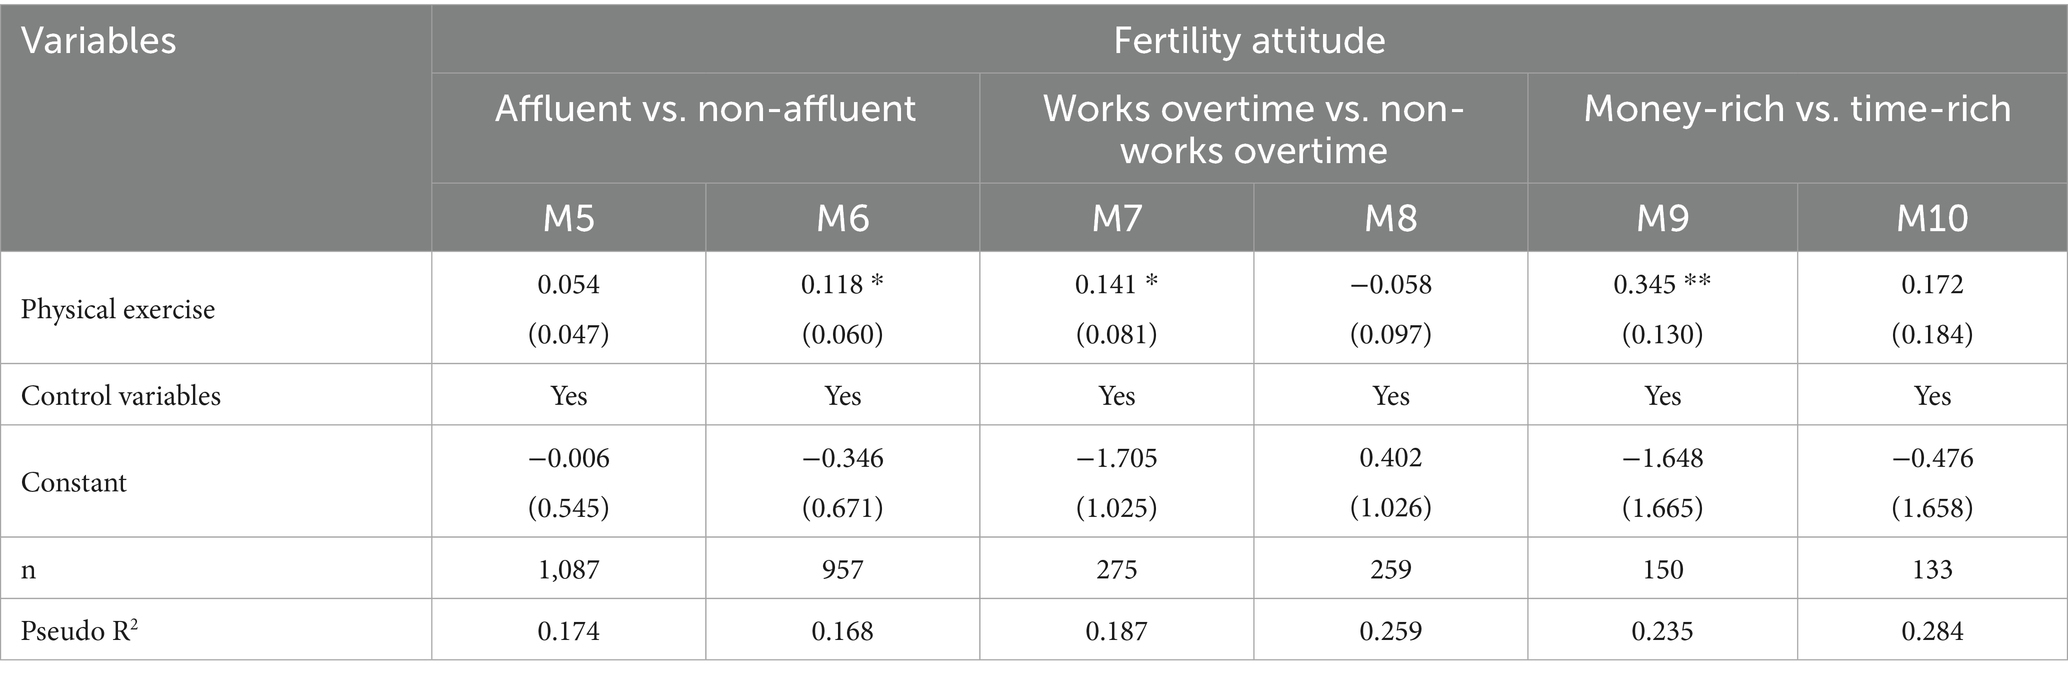The width and height of the screenshot is (2068, 678).
Task: Click the −1.705 constant value
Action: click(x=1116, y=458)
